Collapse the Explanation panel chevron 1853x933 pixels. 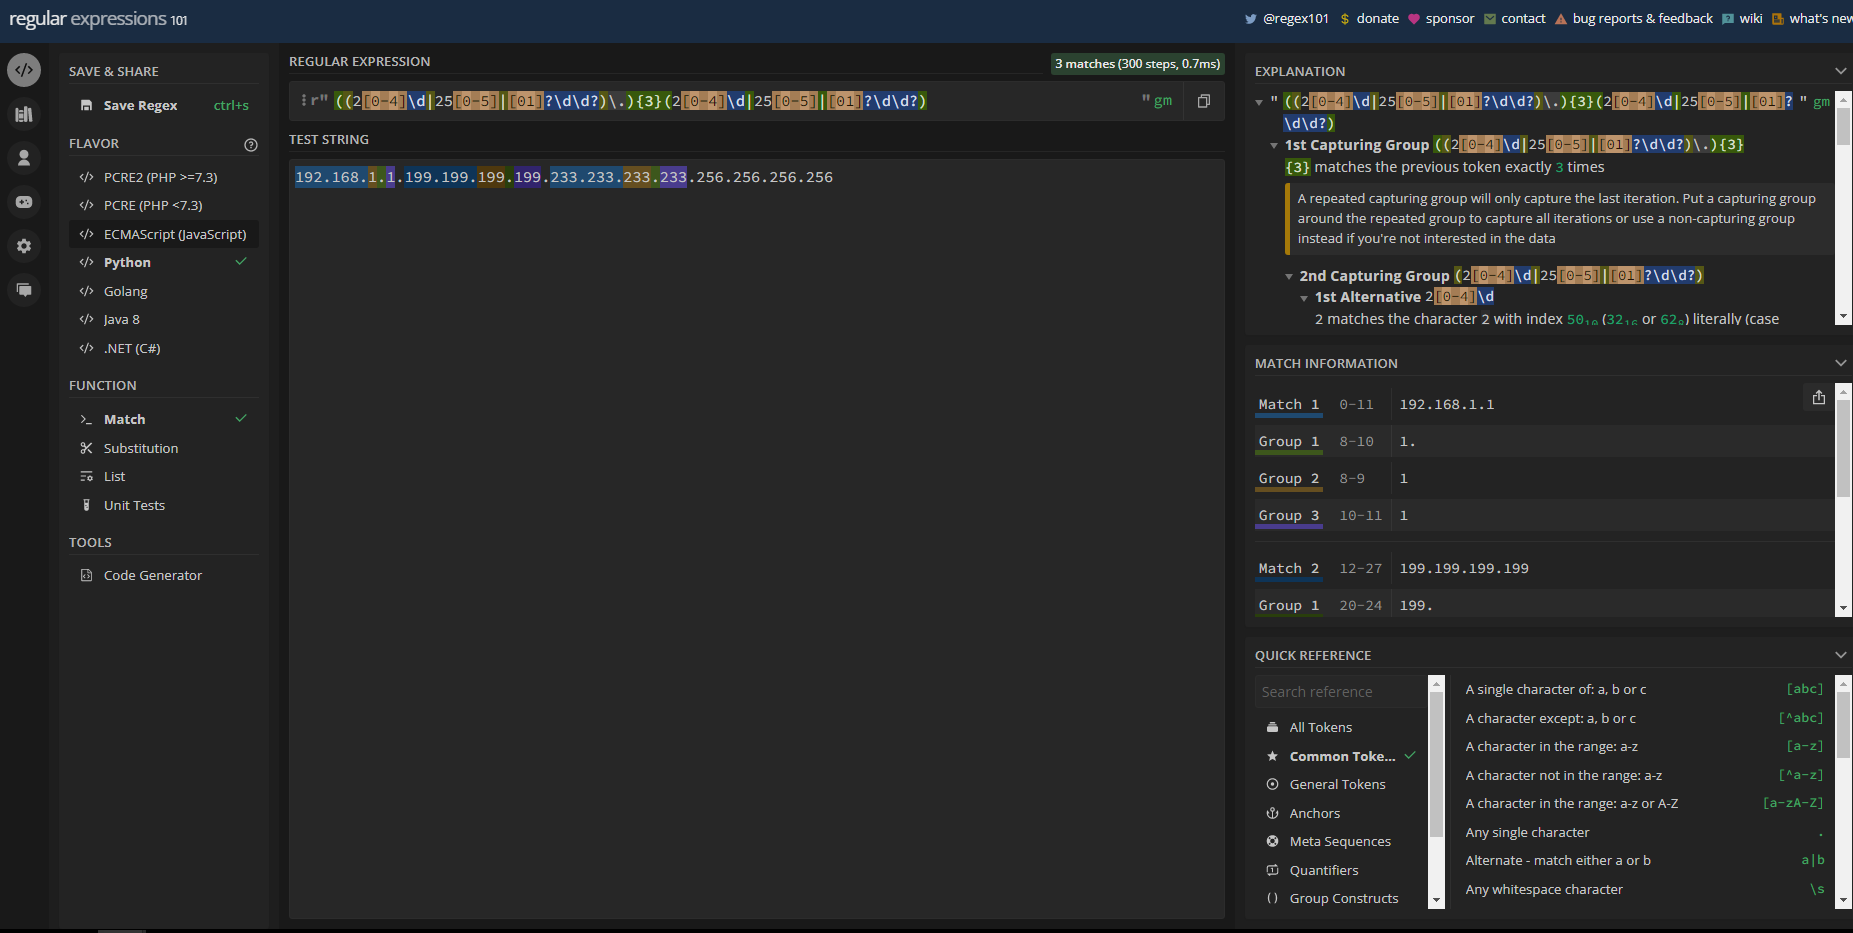[1840, 71]
